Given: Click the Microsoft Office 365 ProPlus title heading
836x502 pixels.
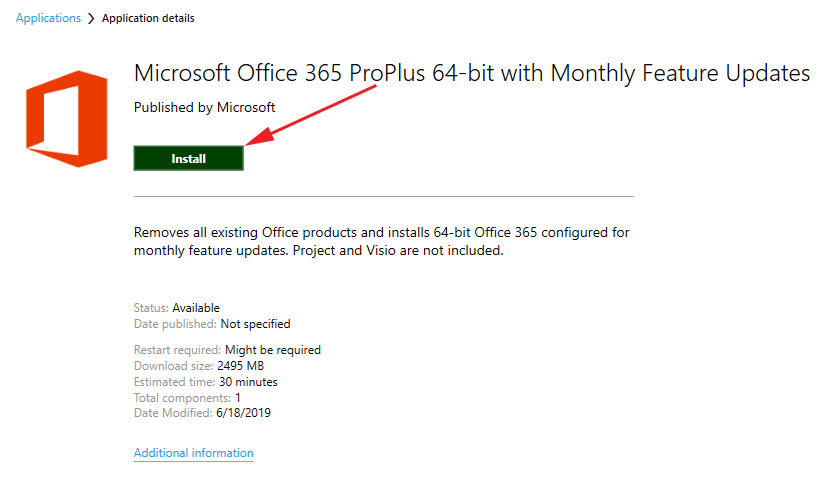Looking at the screenshot, I should [472, 74].
